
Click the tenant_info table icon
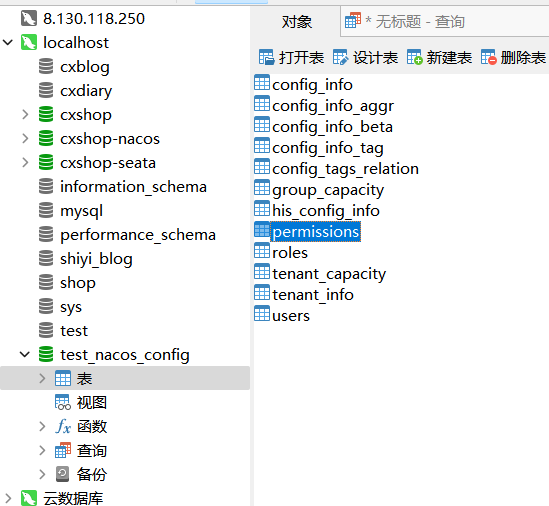click(x=262, y=293)
